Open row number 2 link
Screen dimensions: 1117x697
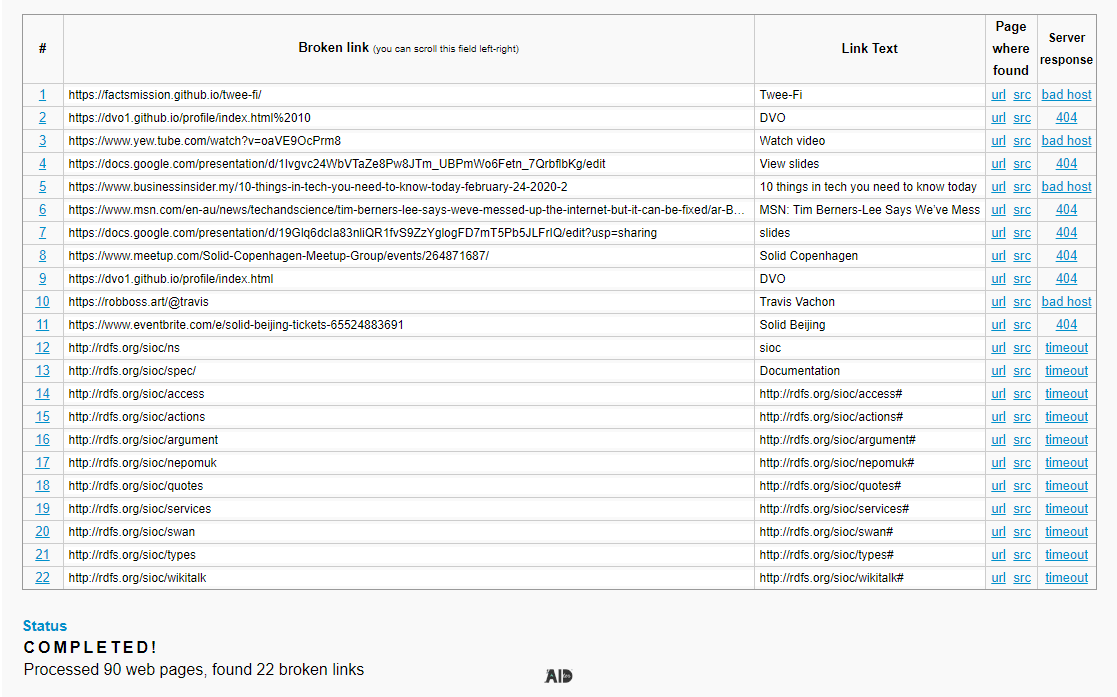click(x=43, y=118)
